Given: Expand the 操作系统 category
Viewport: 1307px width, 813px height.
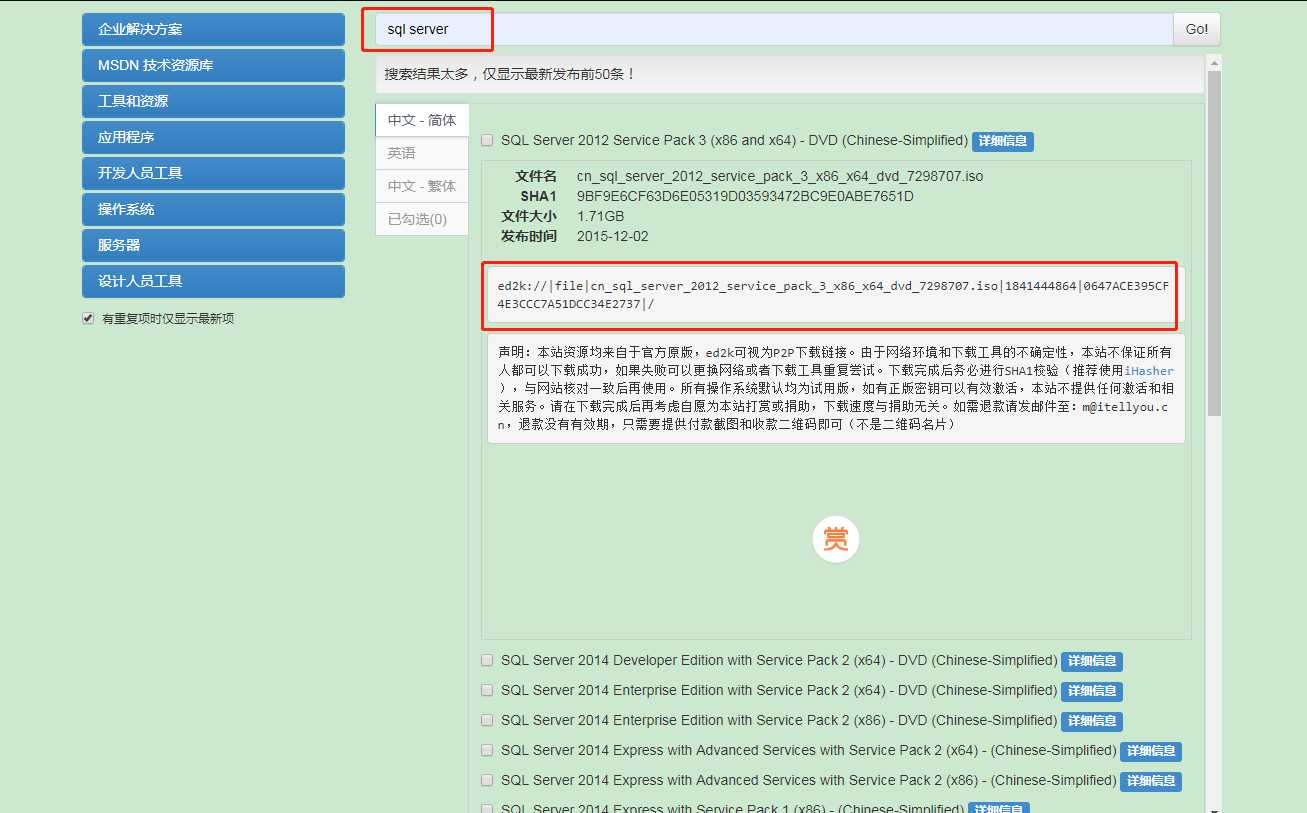Looking at the screenshot, I should (213, 209).
